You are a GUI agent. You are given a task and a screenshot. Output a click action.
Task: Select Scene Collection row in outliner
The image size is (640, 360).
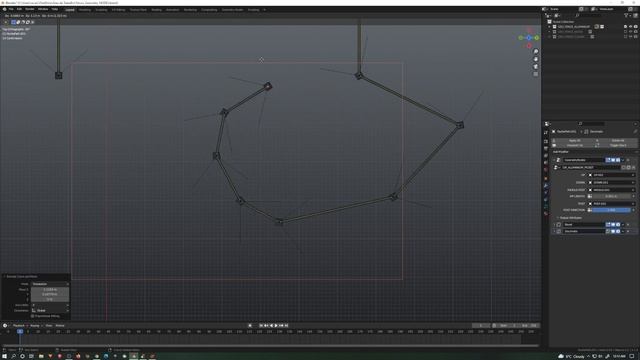click(x=563, y=22)
